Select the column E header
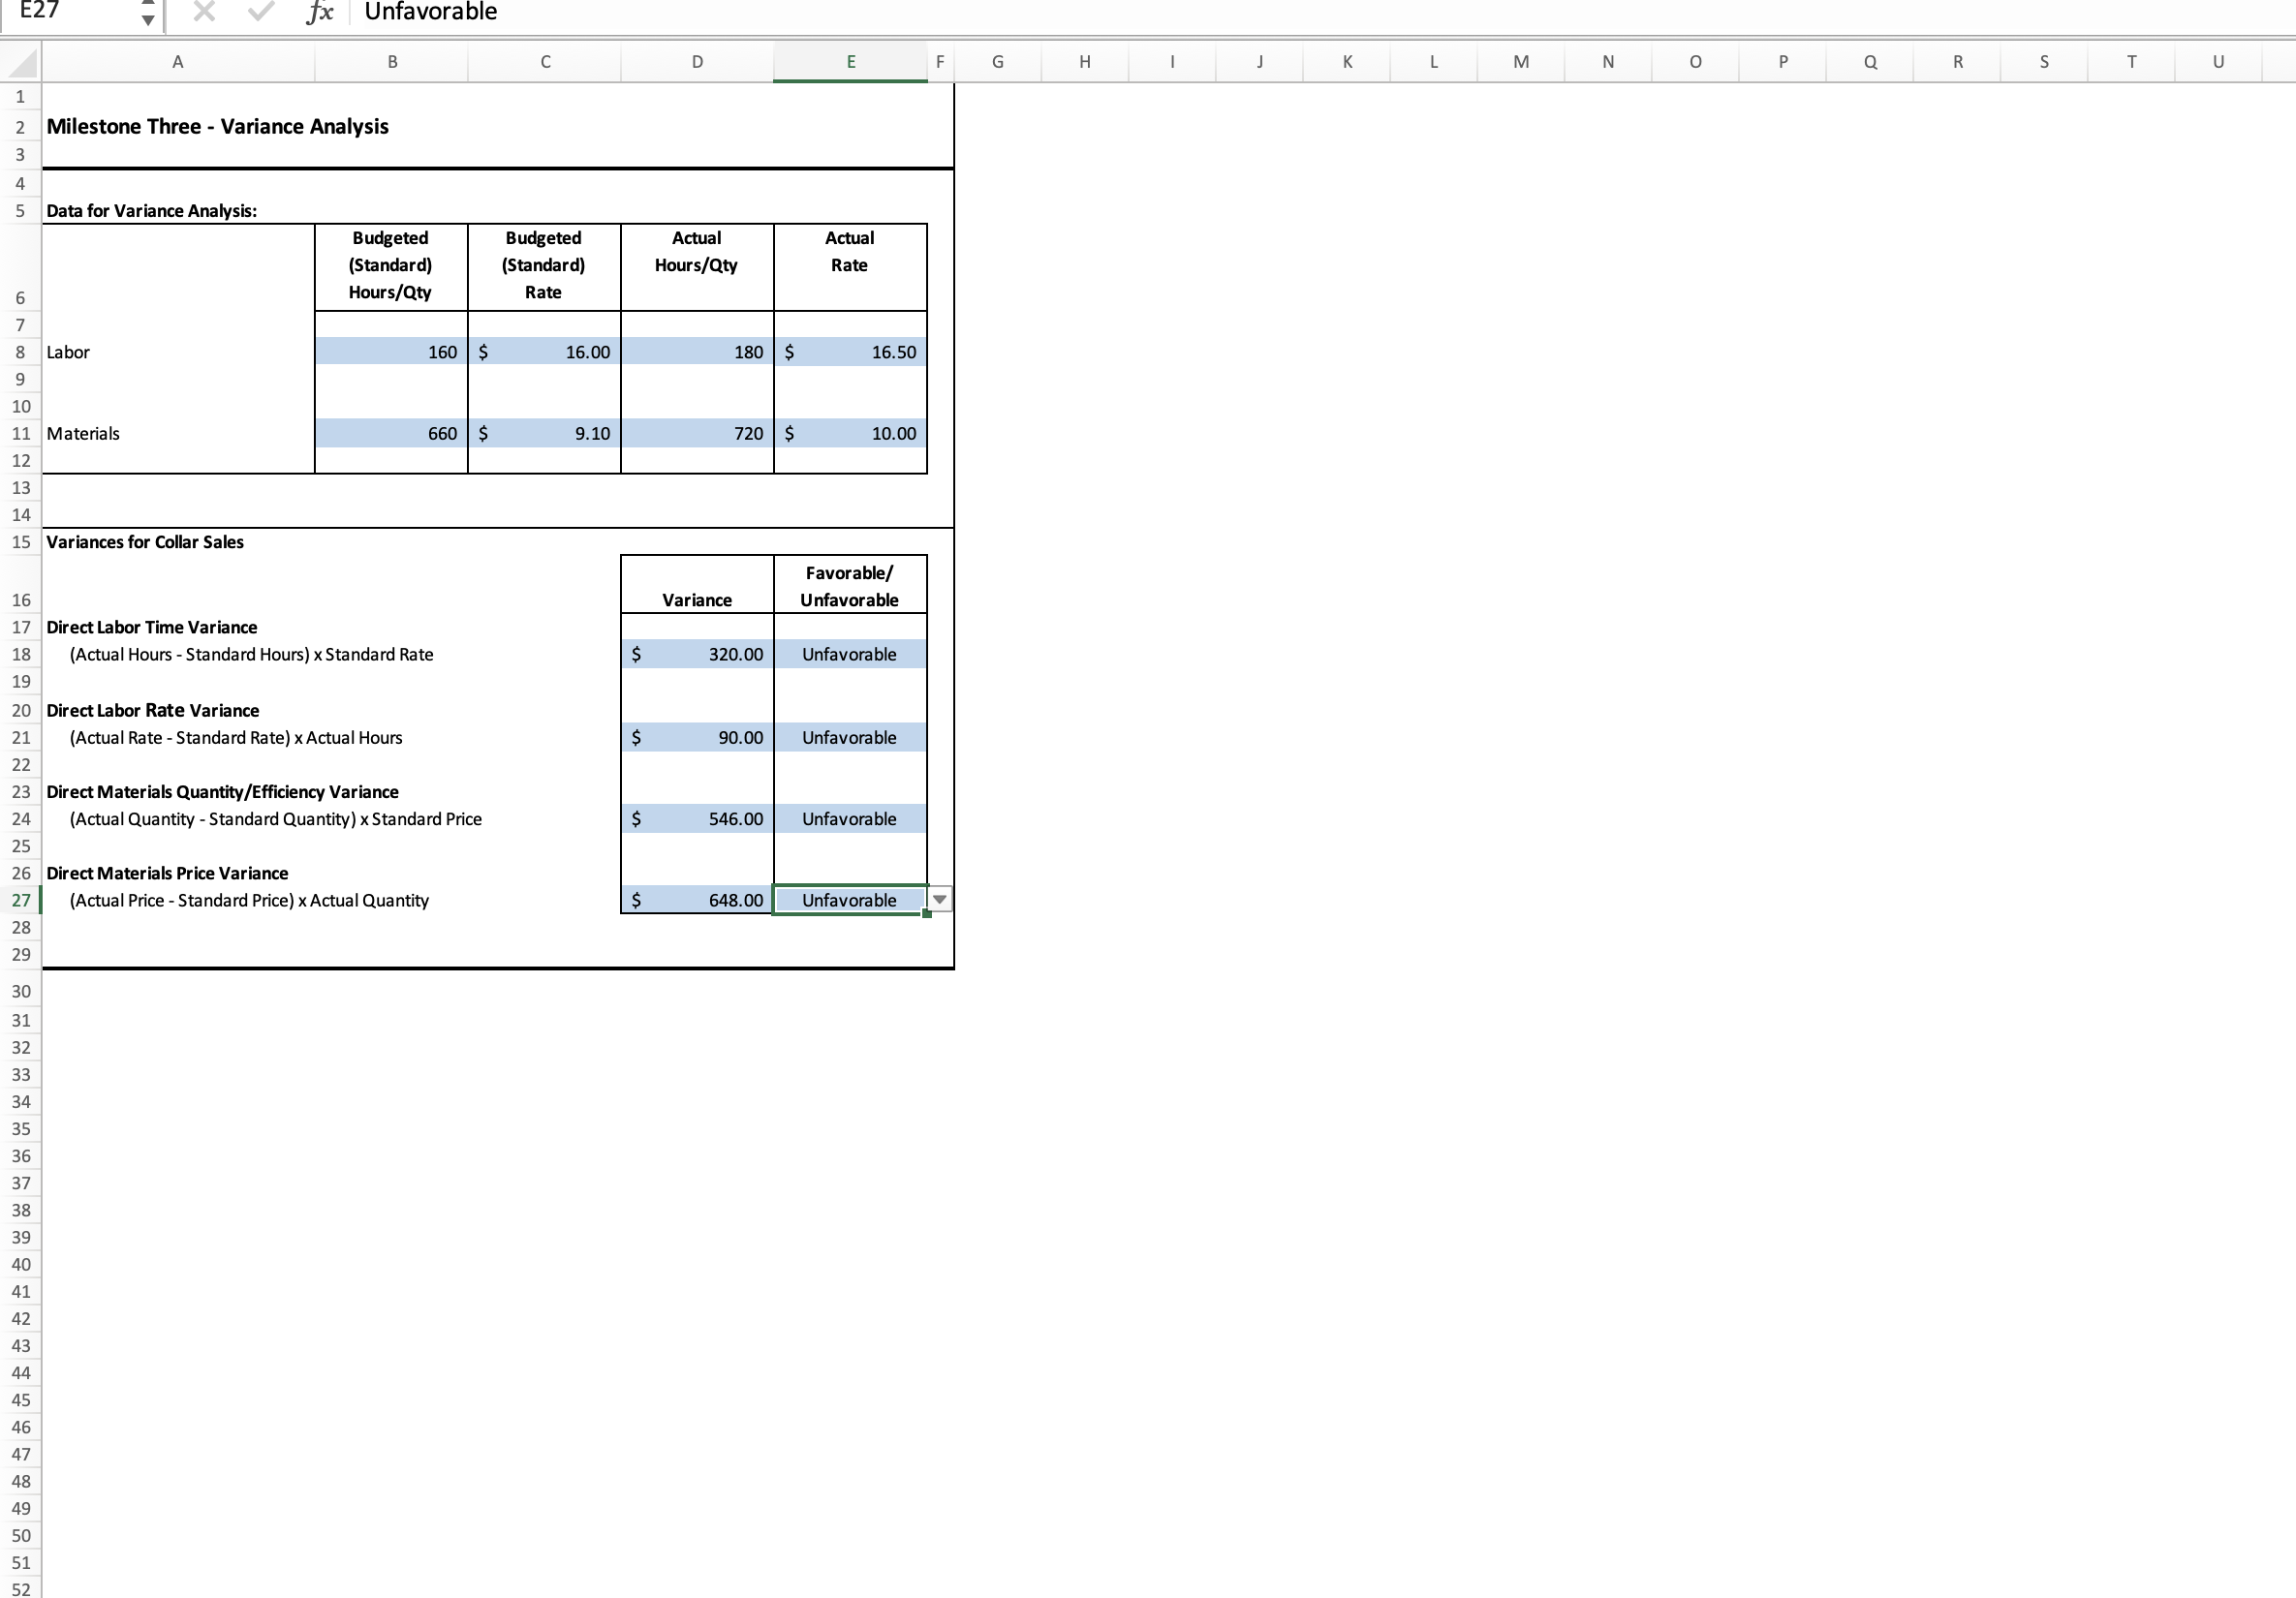Viewport: 2296px width, 1598px height. [x=850, y=62]
